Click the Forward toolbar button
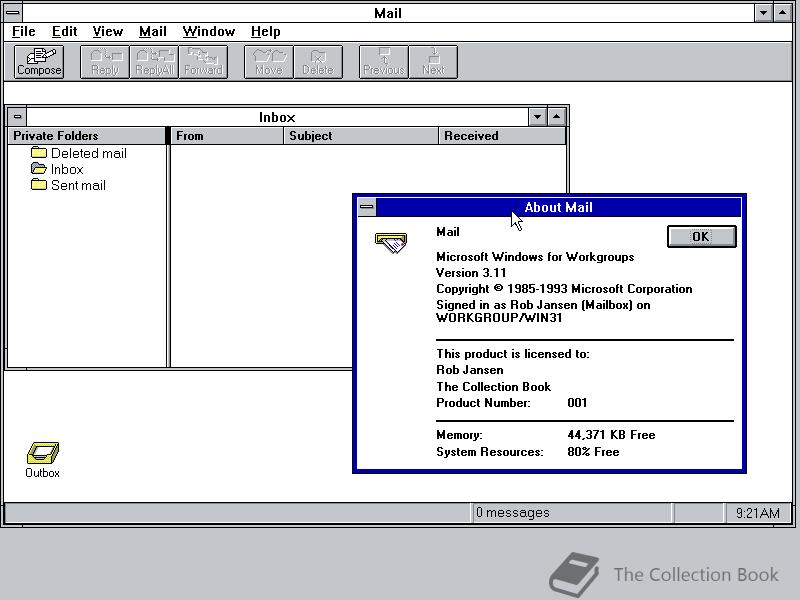Viewport: 800px width, 600px height. click(203, 62)
